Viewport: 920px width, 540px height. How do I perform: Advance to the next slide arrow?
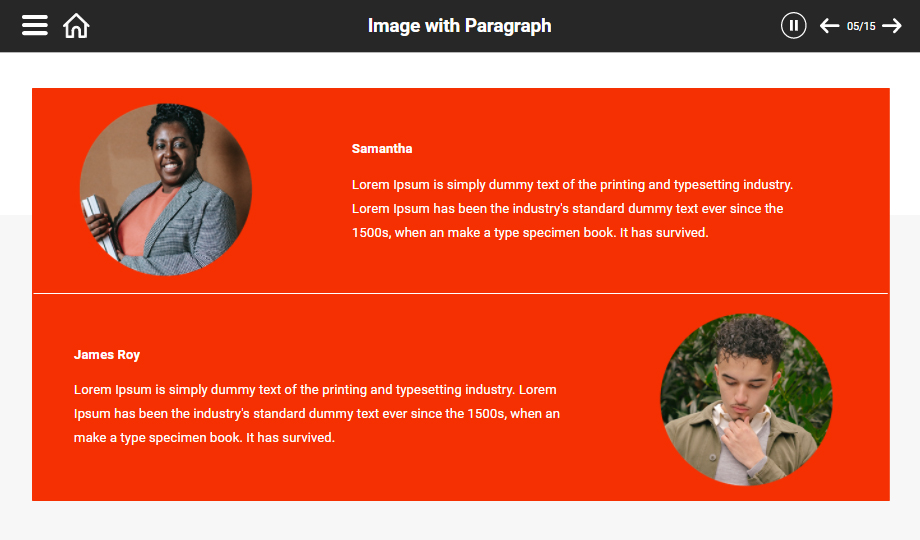tap(892, 26)
